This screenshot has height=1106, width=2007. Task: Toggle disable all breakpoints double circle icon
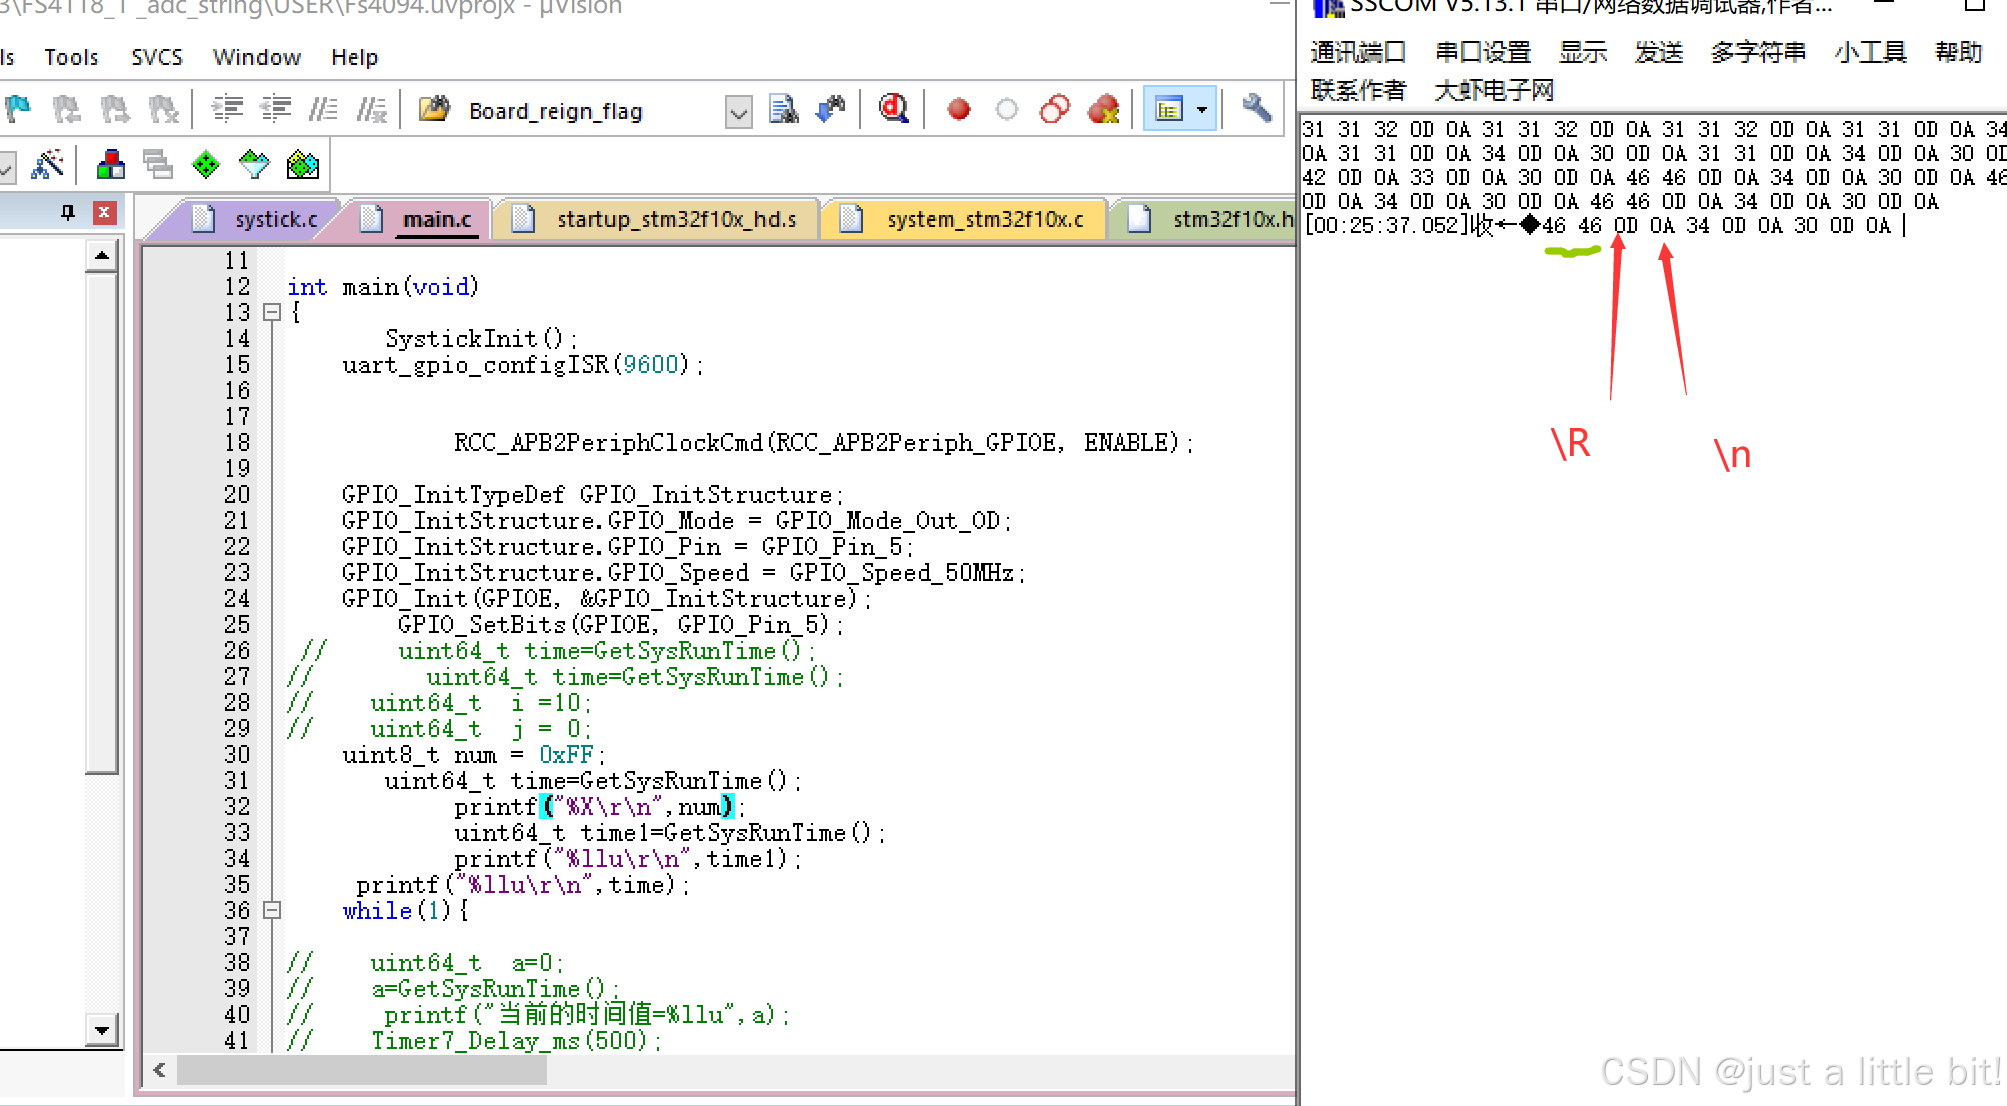tap(1054, 109)
